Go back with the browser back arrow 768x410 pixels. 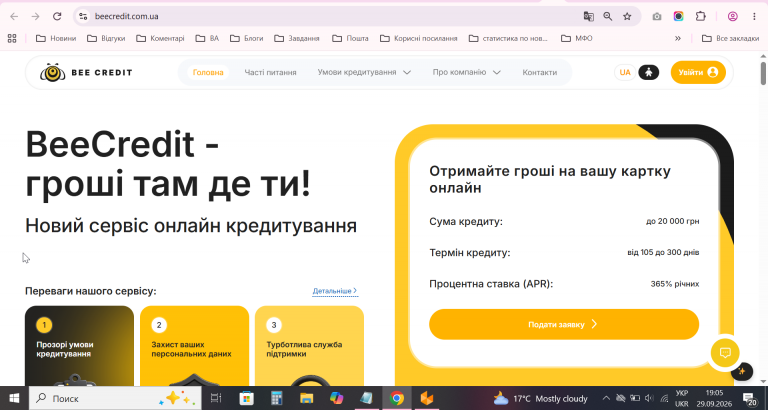(x=14, y=16)
